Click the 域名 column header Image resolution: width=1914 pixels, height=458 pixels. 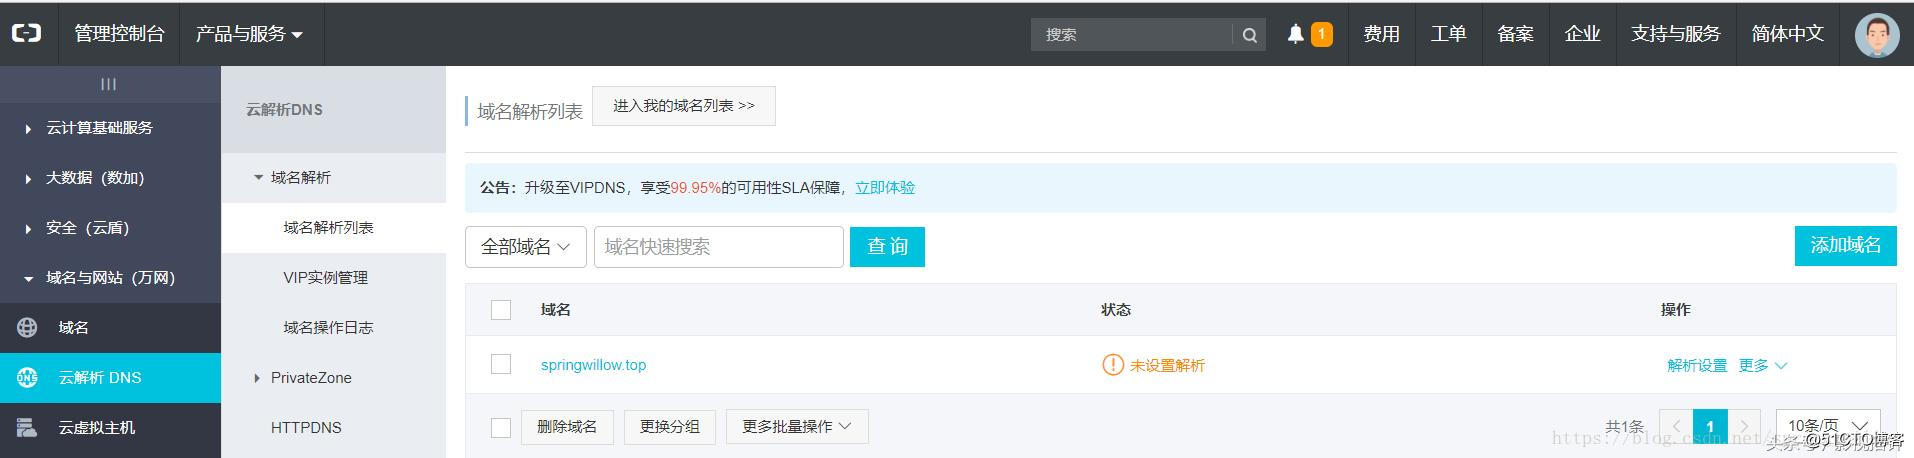click(556, 310)
